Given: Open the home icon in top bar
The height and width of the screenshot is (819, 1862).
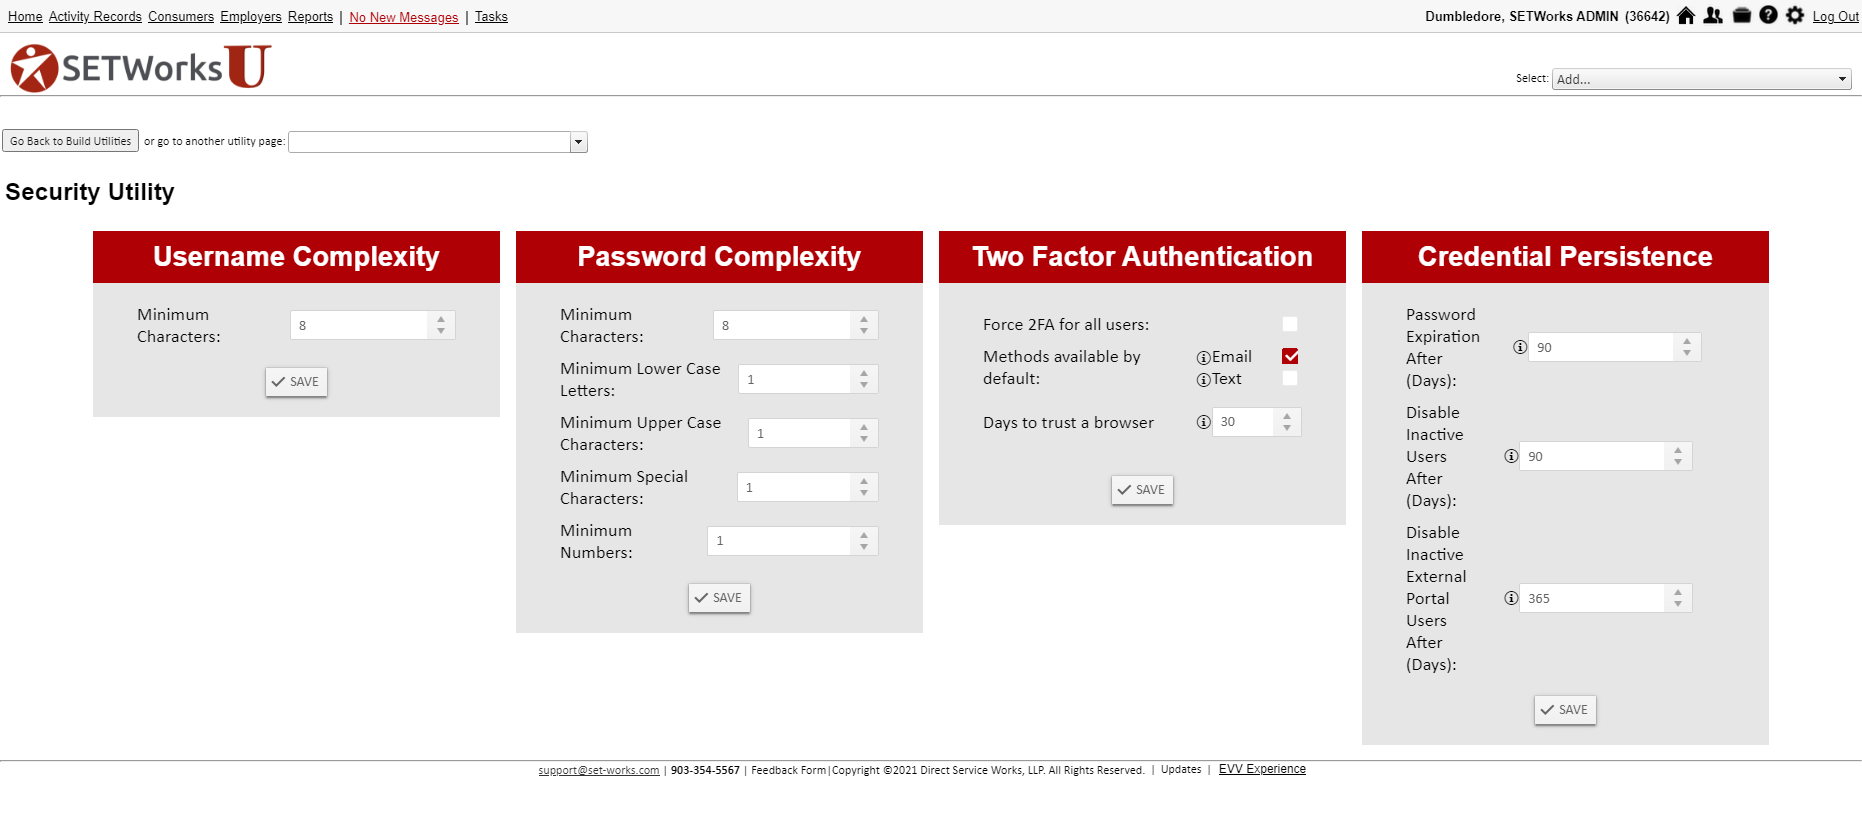Looking at the screenshot, I should (1686, 15).
